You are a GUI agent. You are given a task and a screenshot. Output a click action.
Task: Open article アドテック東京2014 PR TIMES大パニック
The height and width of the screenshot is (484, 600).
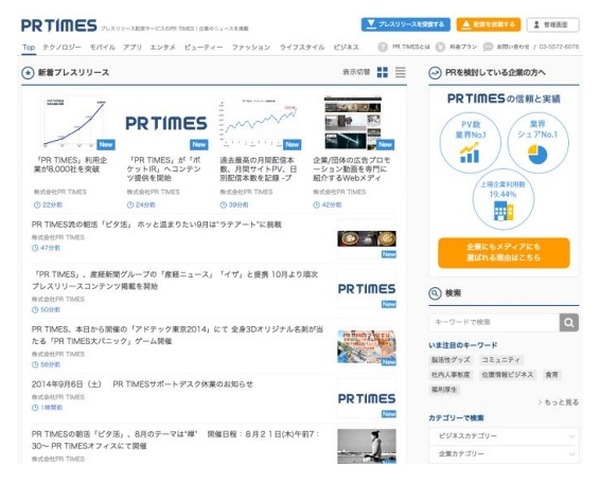pos(178,335)
